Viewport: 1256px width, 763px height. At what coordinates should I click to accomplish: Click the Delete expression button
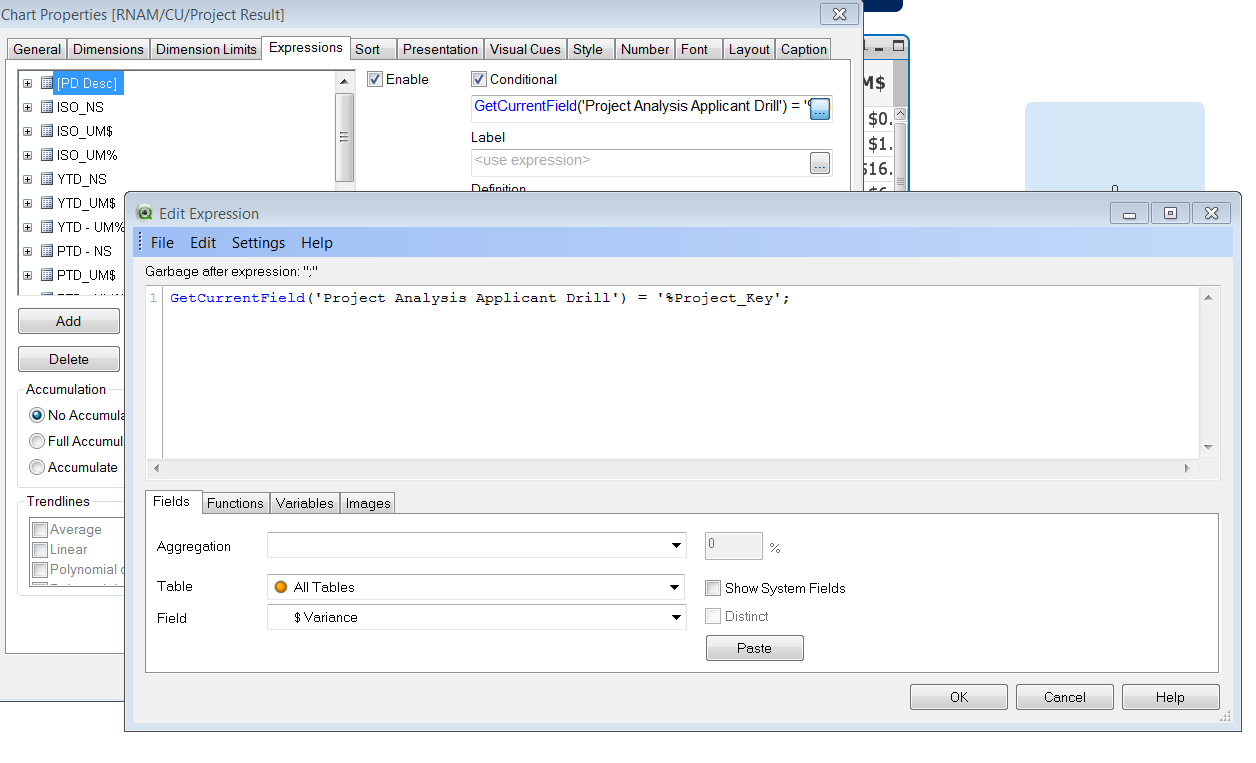(69, 359)
